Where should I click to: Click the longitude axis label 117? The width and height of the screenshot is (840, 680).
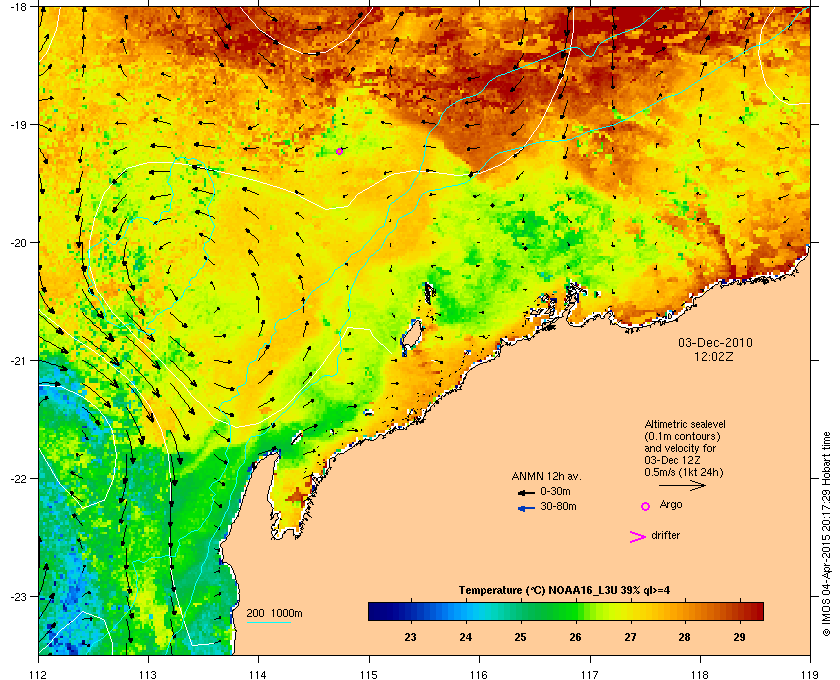tap(590, 674)
